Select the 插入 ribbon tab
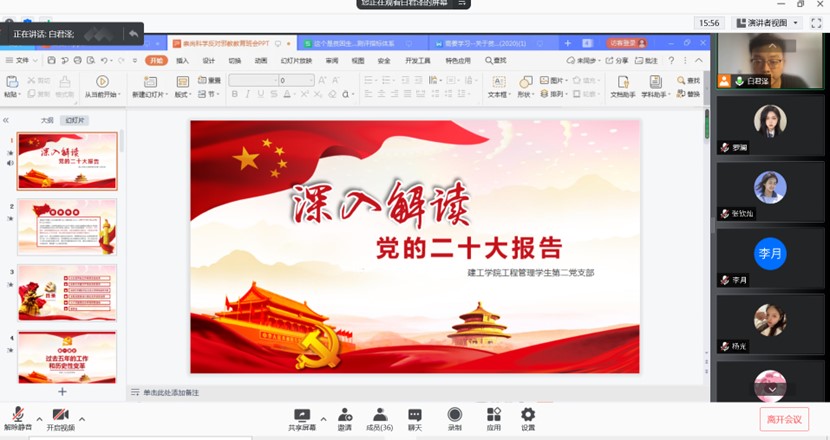The image size is (830, 440). (x=182, y=60)
